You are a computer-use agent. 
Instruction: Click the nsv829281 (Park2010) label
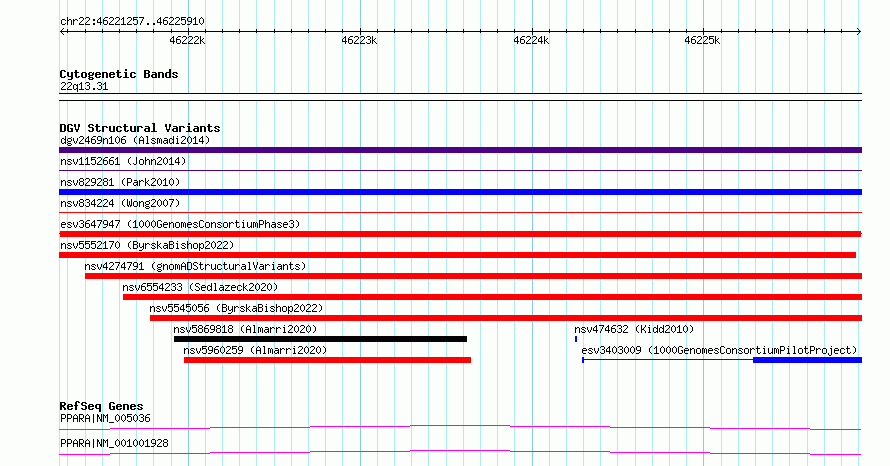tap(120, 182)
